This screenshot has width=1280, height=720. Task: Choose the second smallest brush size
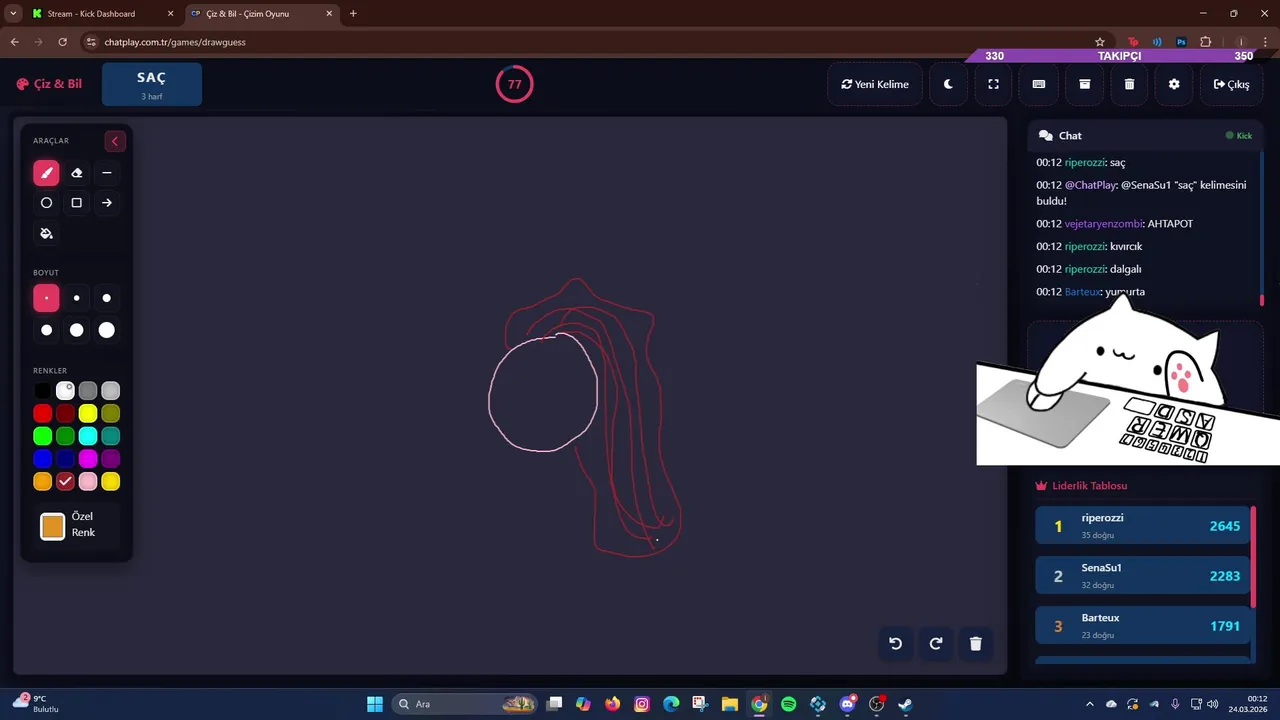tap(76, 298)
